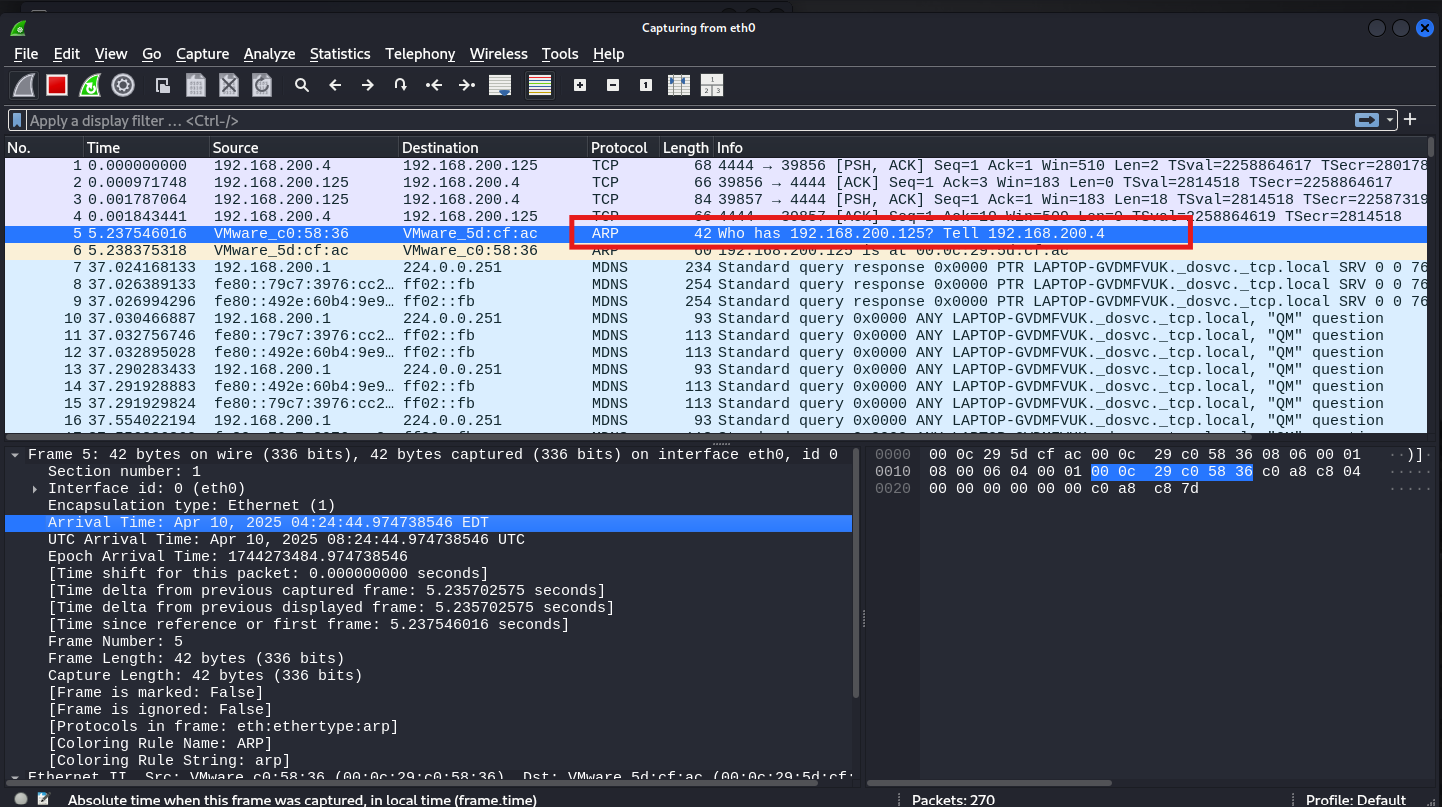Close this capture file icon
The width and height of the screenshot is (1442, 807).
tap(229, 85)
